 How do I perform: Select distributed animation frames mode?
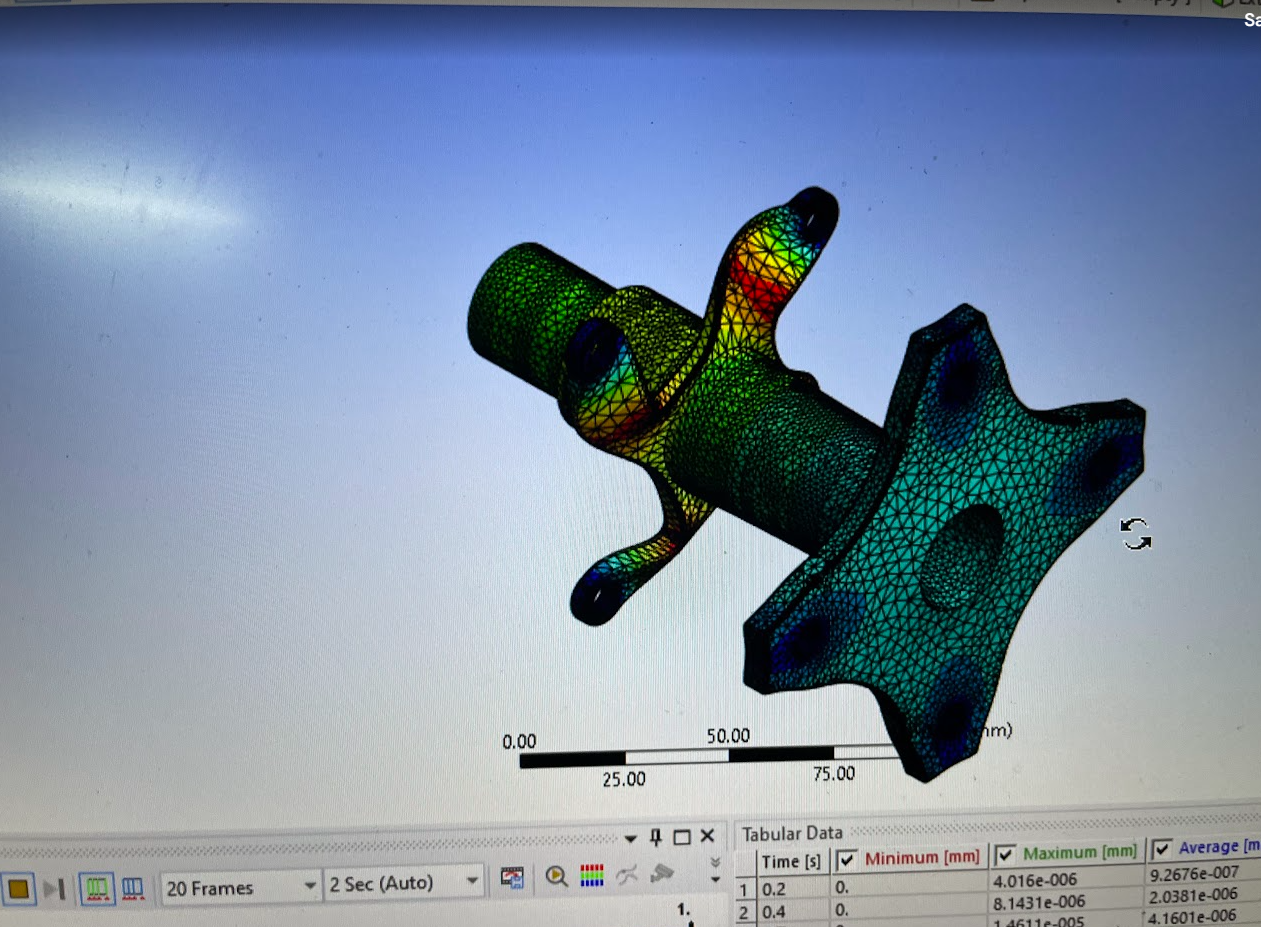pyautogui.click(x=97, y=888)
